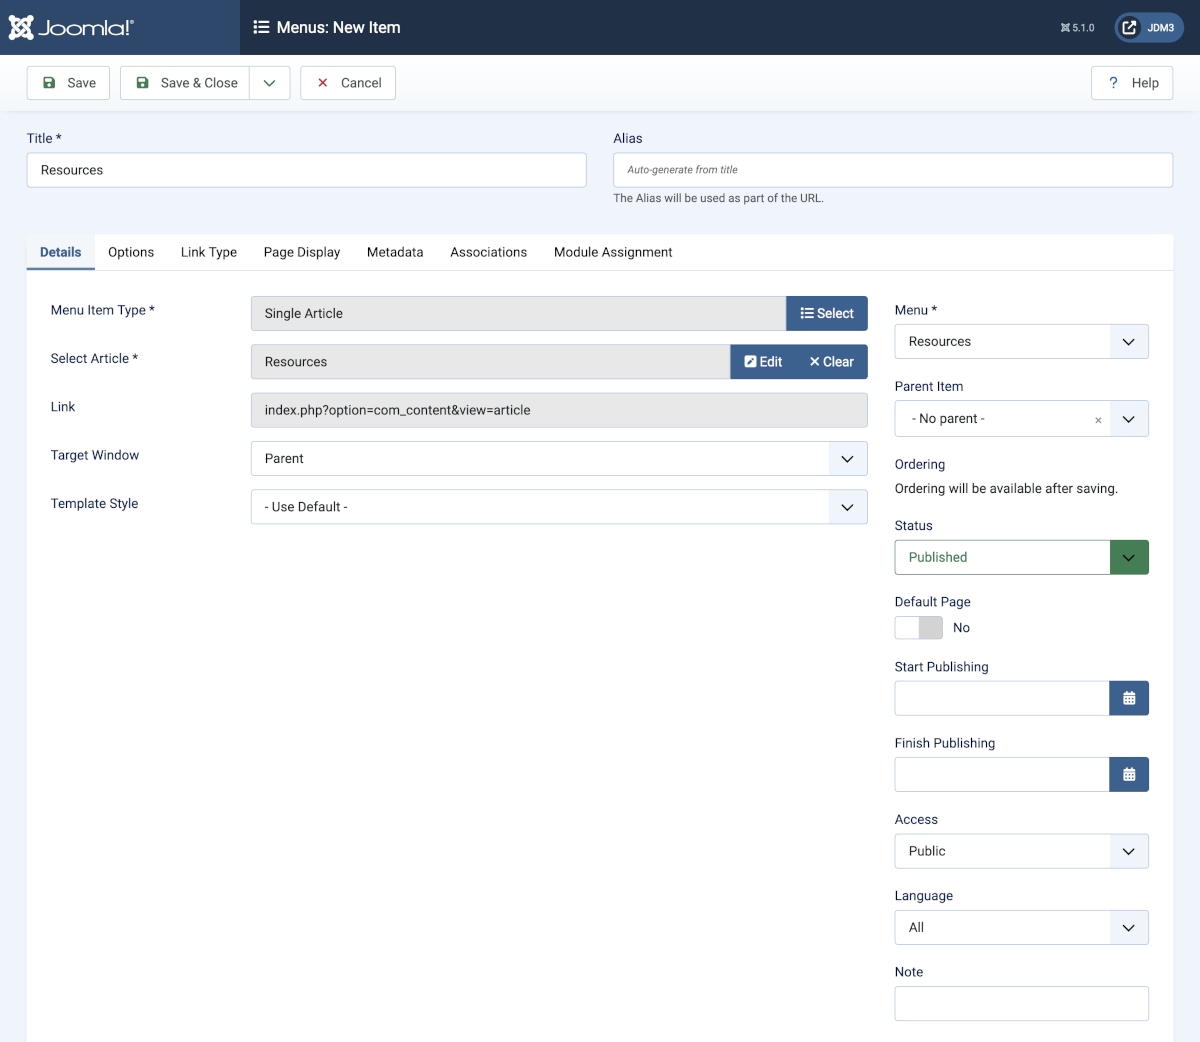Screen dimensions: 1200x1042
Task: Type in the Alias input field
Action: pyautogui.click(x=893, y=169)
